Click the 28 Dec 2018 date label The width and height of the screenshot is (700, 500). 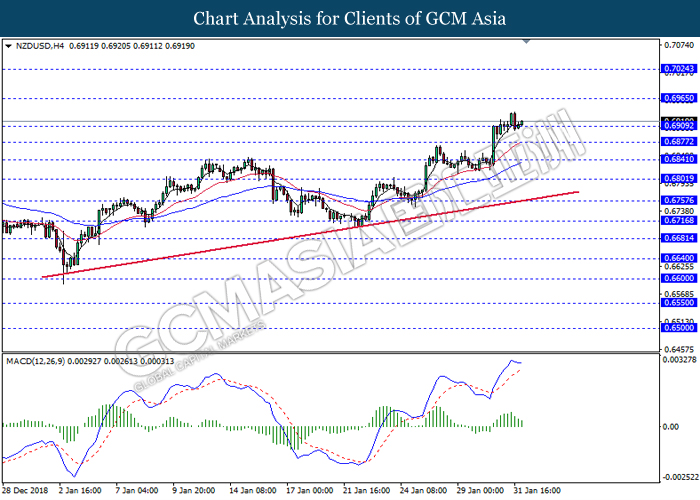click(24, 491)
